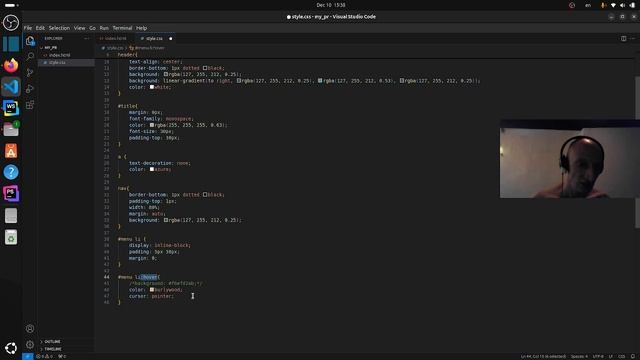Click style.css in the breadcrumb bar
The image size is (640, 360).
[115, 48]
